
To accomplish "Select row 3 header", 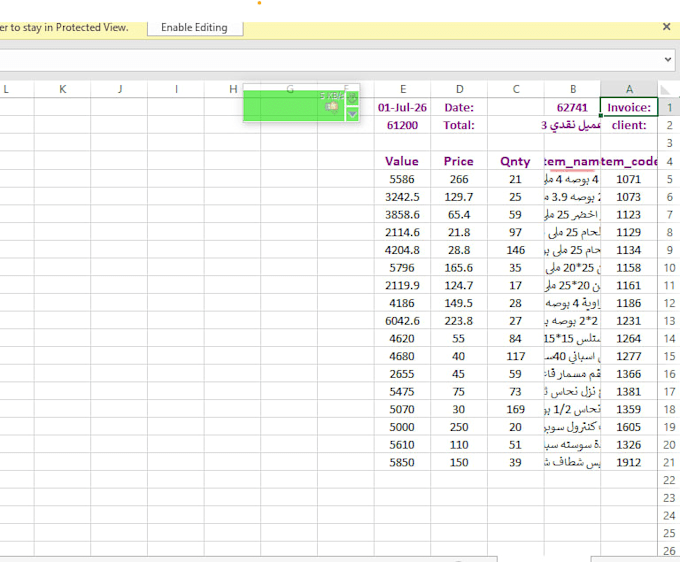I will pyautogui.click(x=669, y=143).
